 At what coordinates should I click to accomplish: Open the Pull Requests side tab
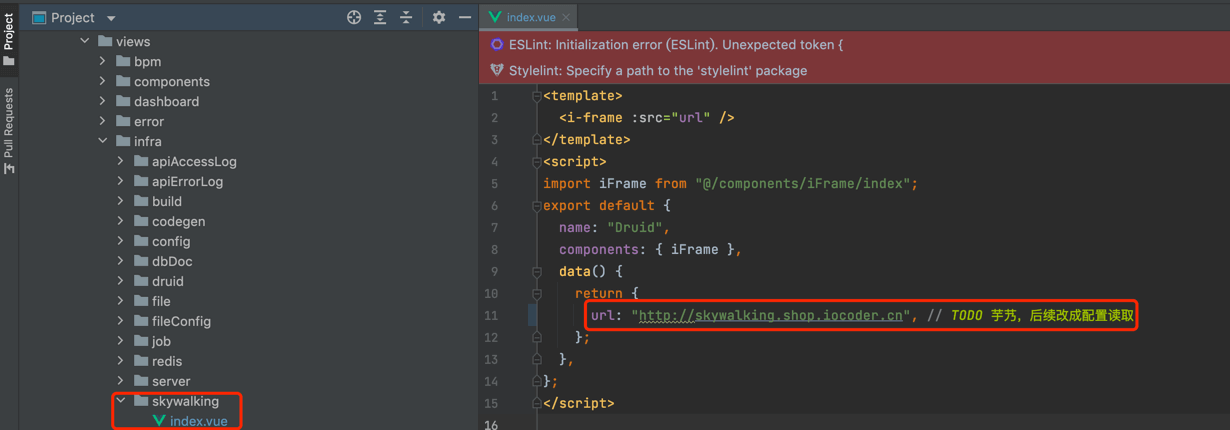tap(9, 129)
